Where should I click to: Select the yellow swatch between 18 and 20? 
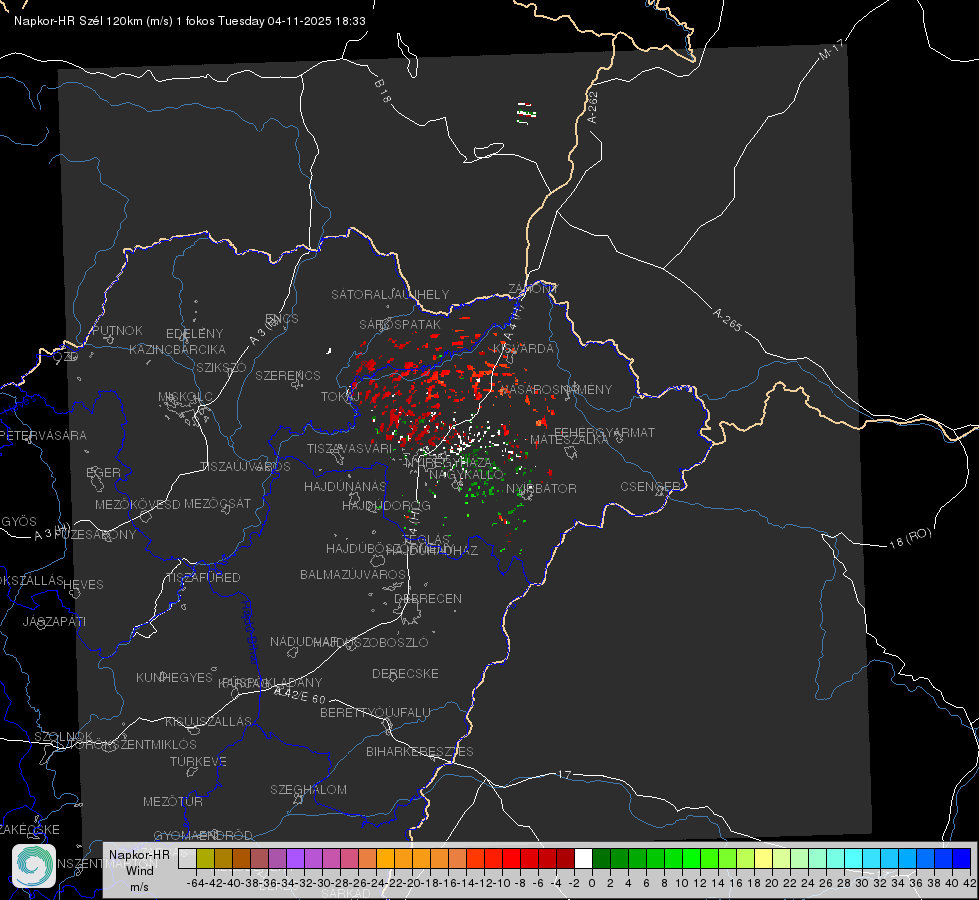(763, 858)
